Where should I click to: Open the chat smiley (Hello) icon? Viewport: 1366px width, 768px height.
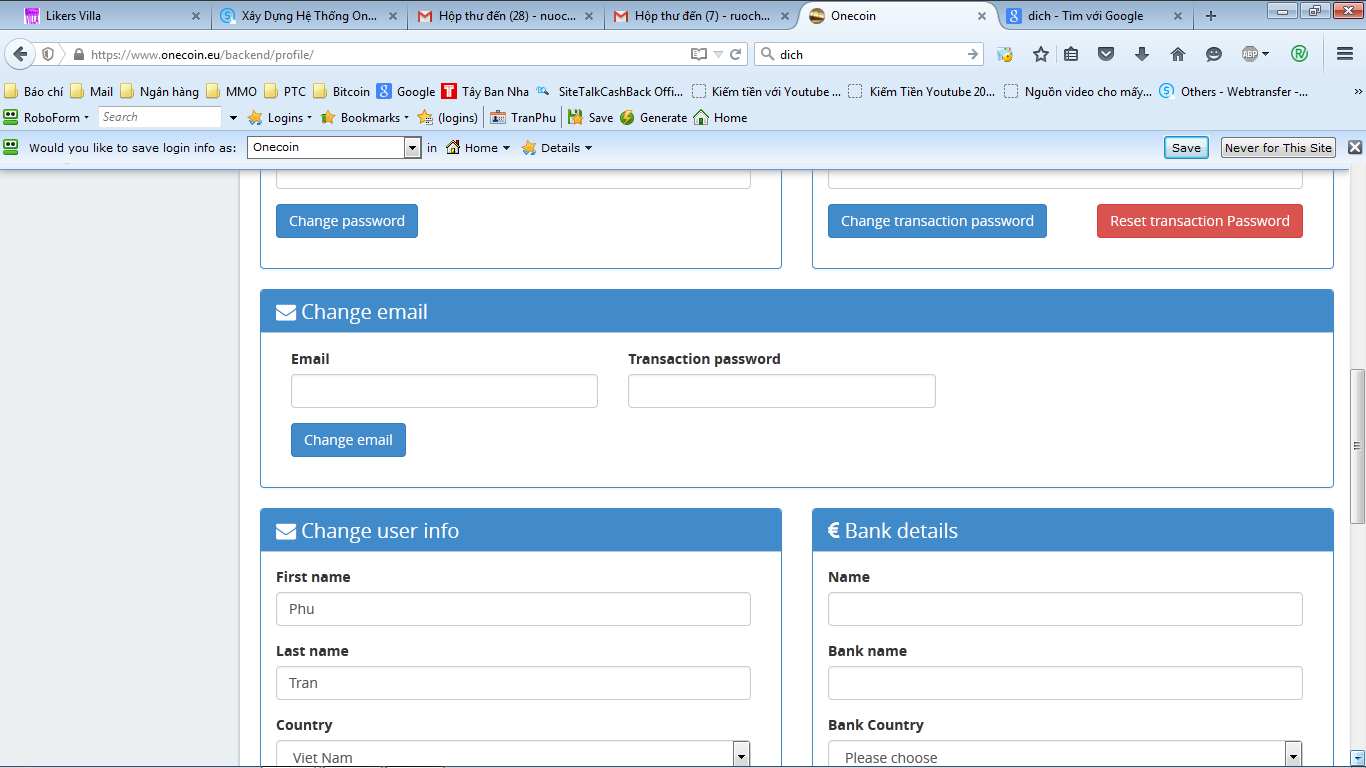click(1214, 54)
